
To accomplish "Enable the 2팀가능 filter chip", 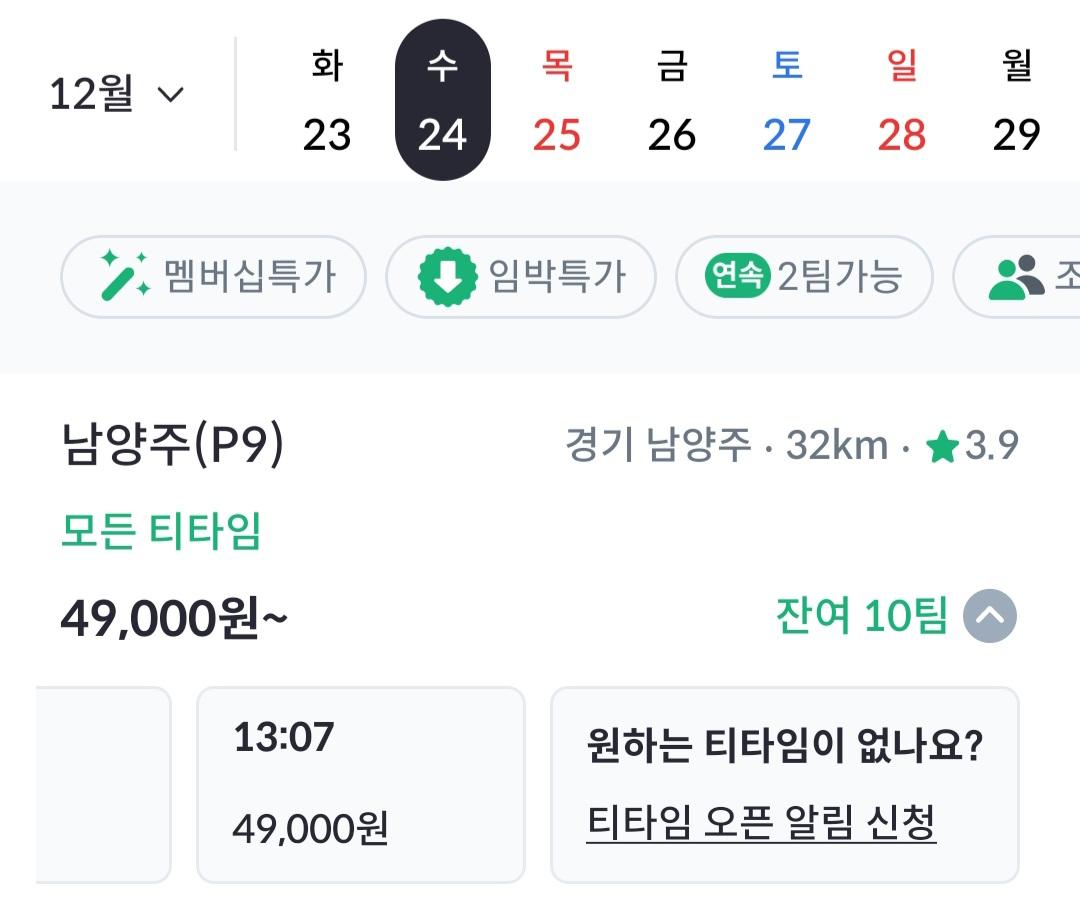I will click(804, 276).
